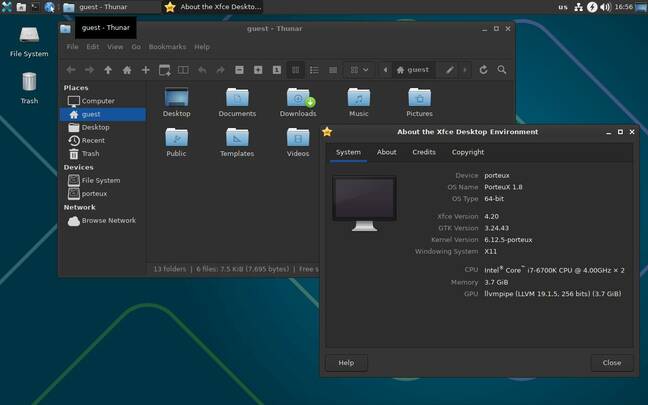The height and width of the screenshot is (405, 648).
Task: Open file search with the magnifier icon
Action: pyautogui.click(x=502, y=70)
